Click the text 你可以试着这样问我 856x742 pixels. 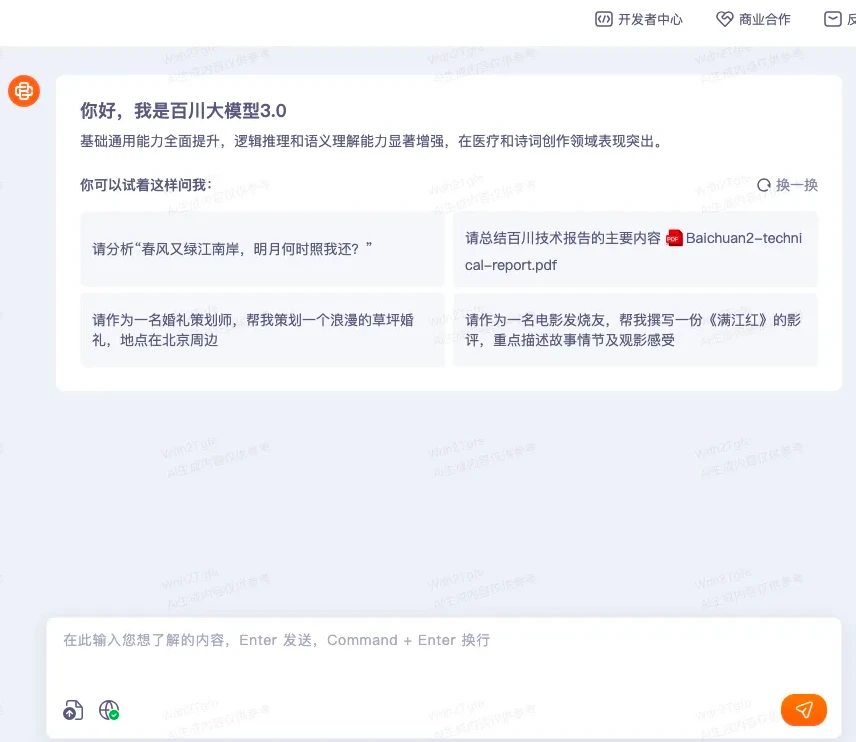(146, 185)
